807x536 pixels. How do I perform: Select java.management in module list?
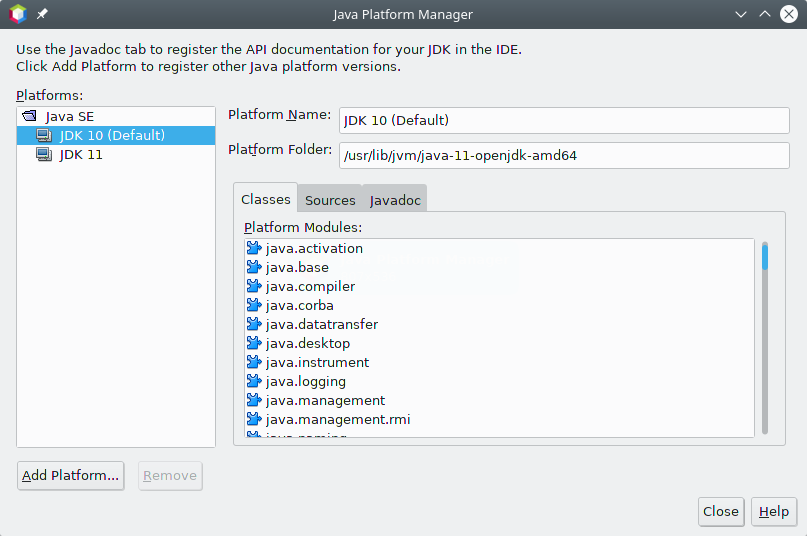coord(499,401)
